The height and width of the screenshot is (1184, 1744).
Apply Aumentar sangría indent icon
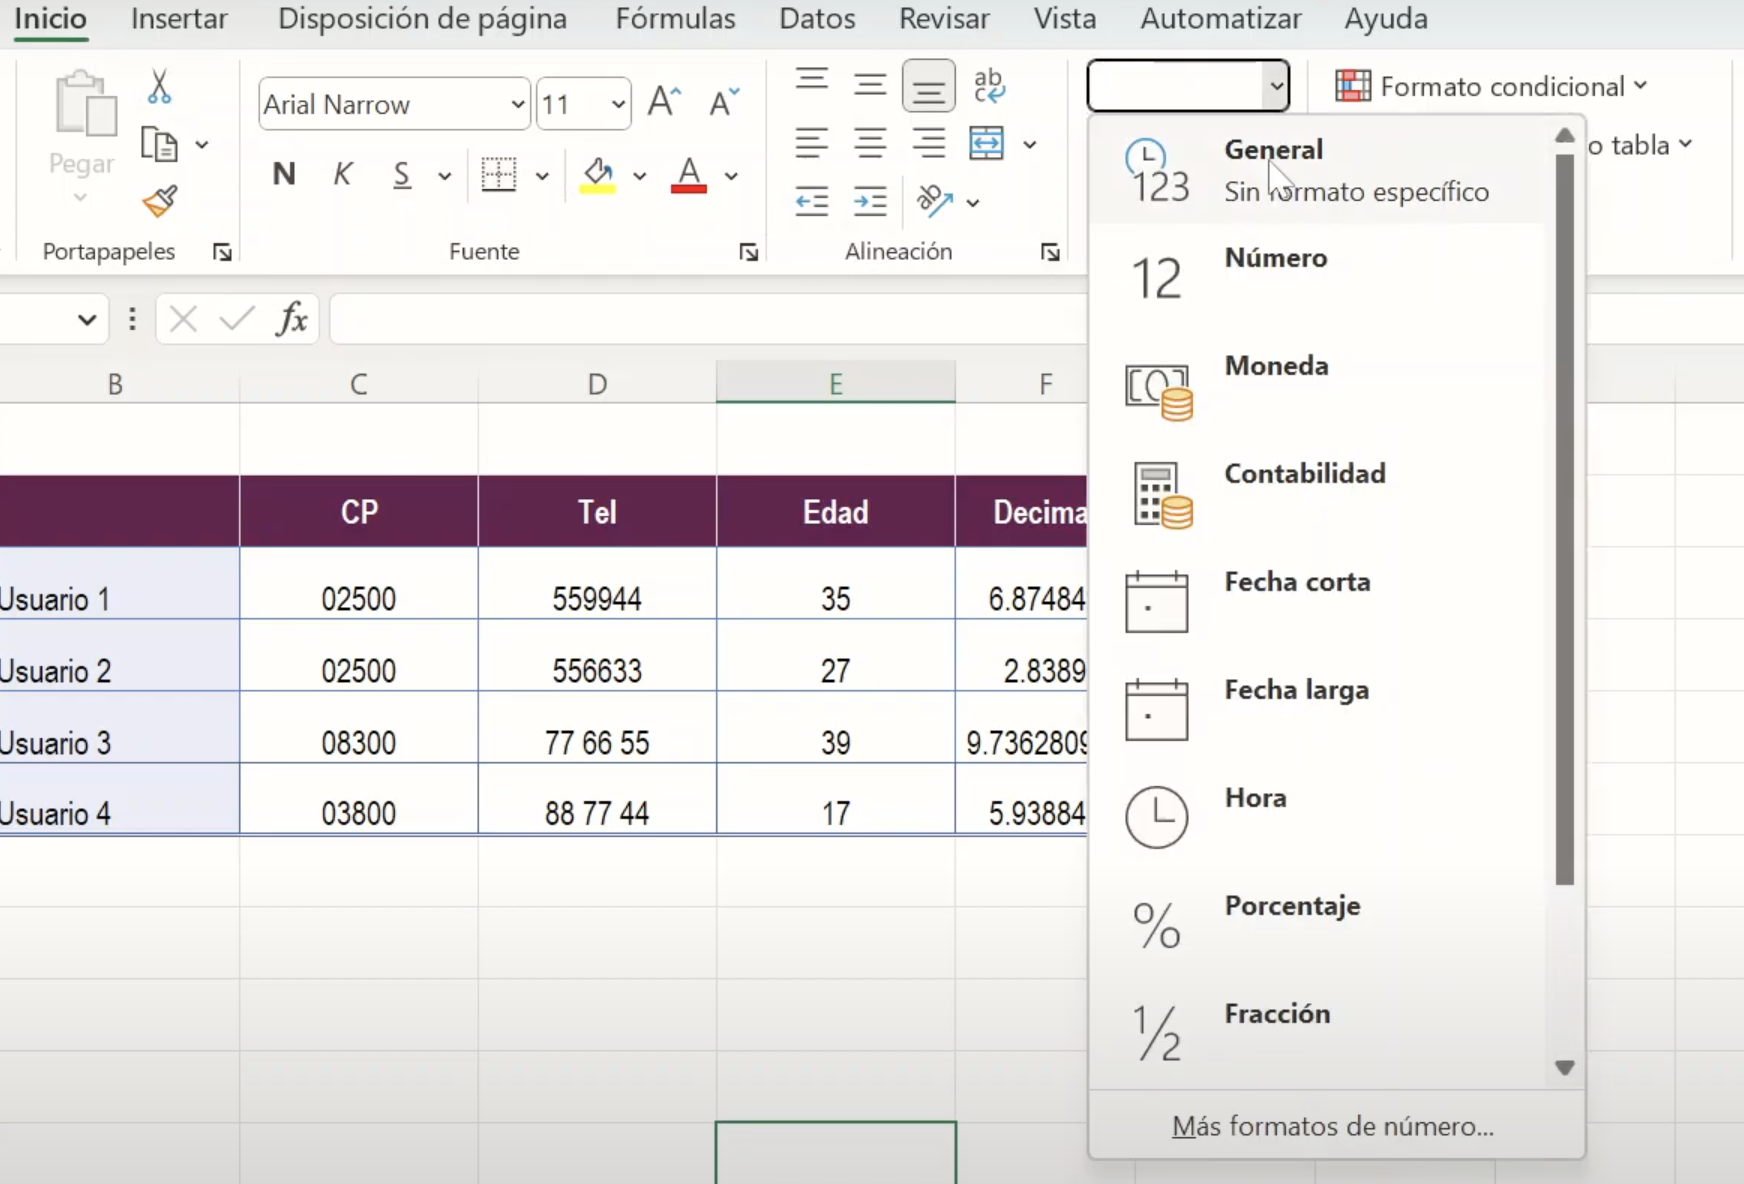(869, 202)
